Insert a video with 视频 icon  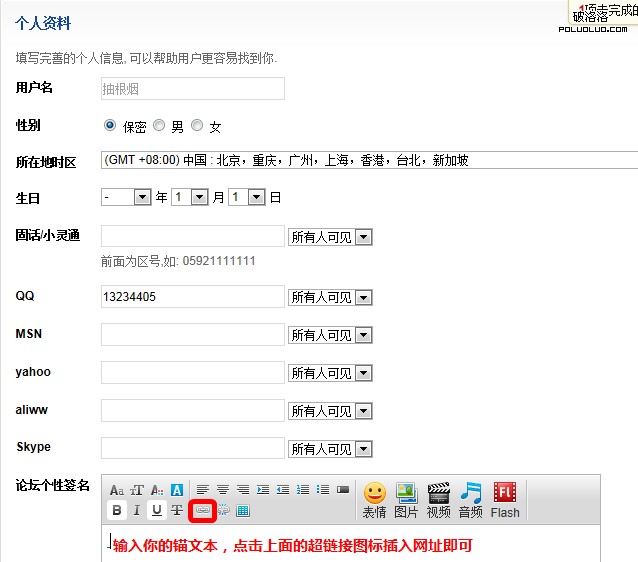pyautogui.click(x=438, y=499)
